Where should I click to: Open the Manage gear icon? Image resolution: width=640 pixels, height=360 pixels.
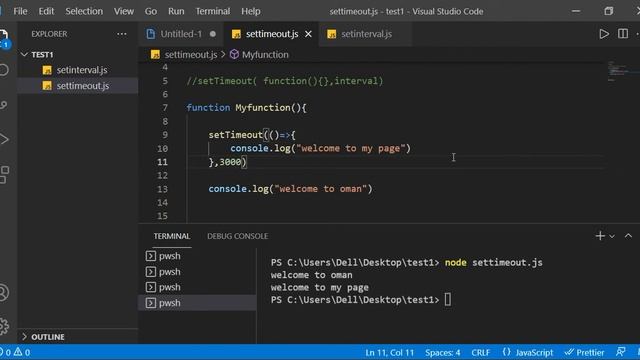coord(4,327)
